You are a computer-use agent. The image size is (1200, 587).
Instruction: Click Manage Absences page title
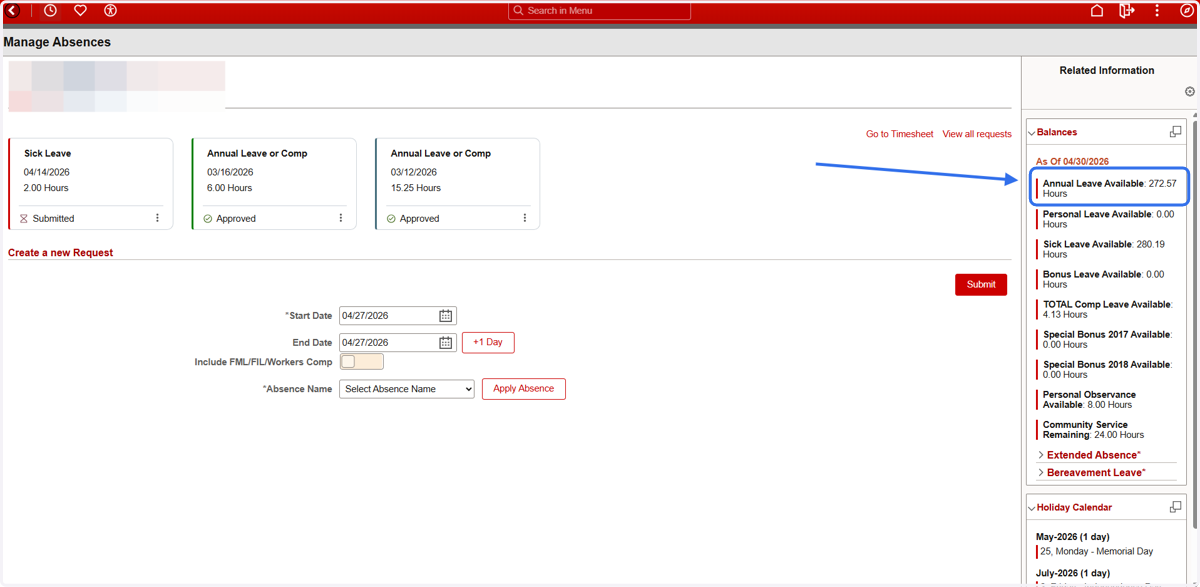[x=57, y=42]
